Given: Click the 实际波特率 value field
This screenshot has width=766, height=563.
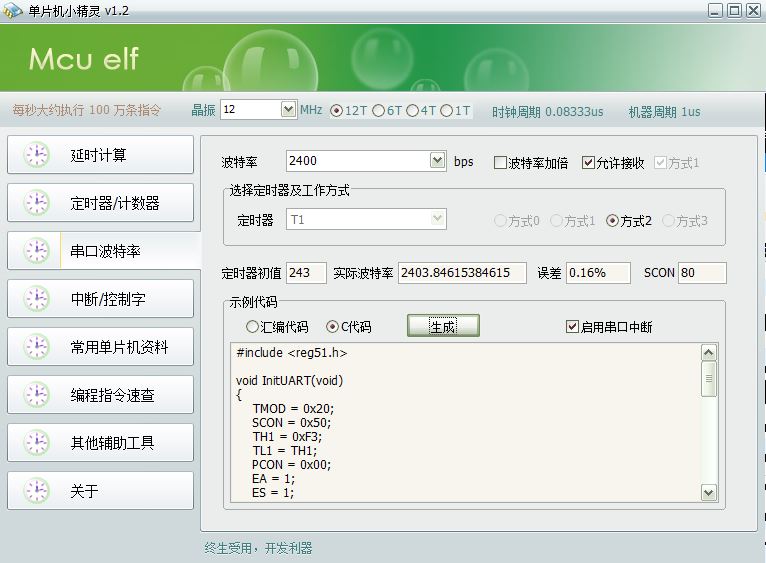Looking at the screenshot, I should pyautogui.click(x=462, y=273).
